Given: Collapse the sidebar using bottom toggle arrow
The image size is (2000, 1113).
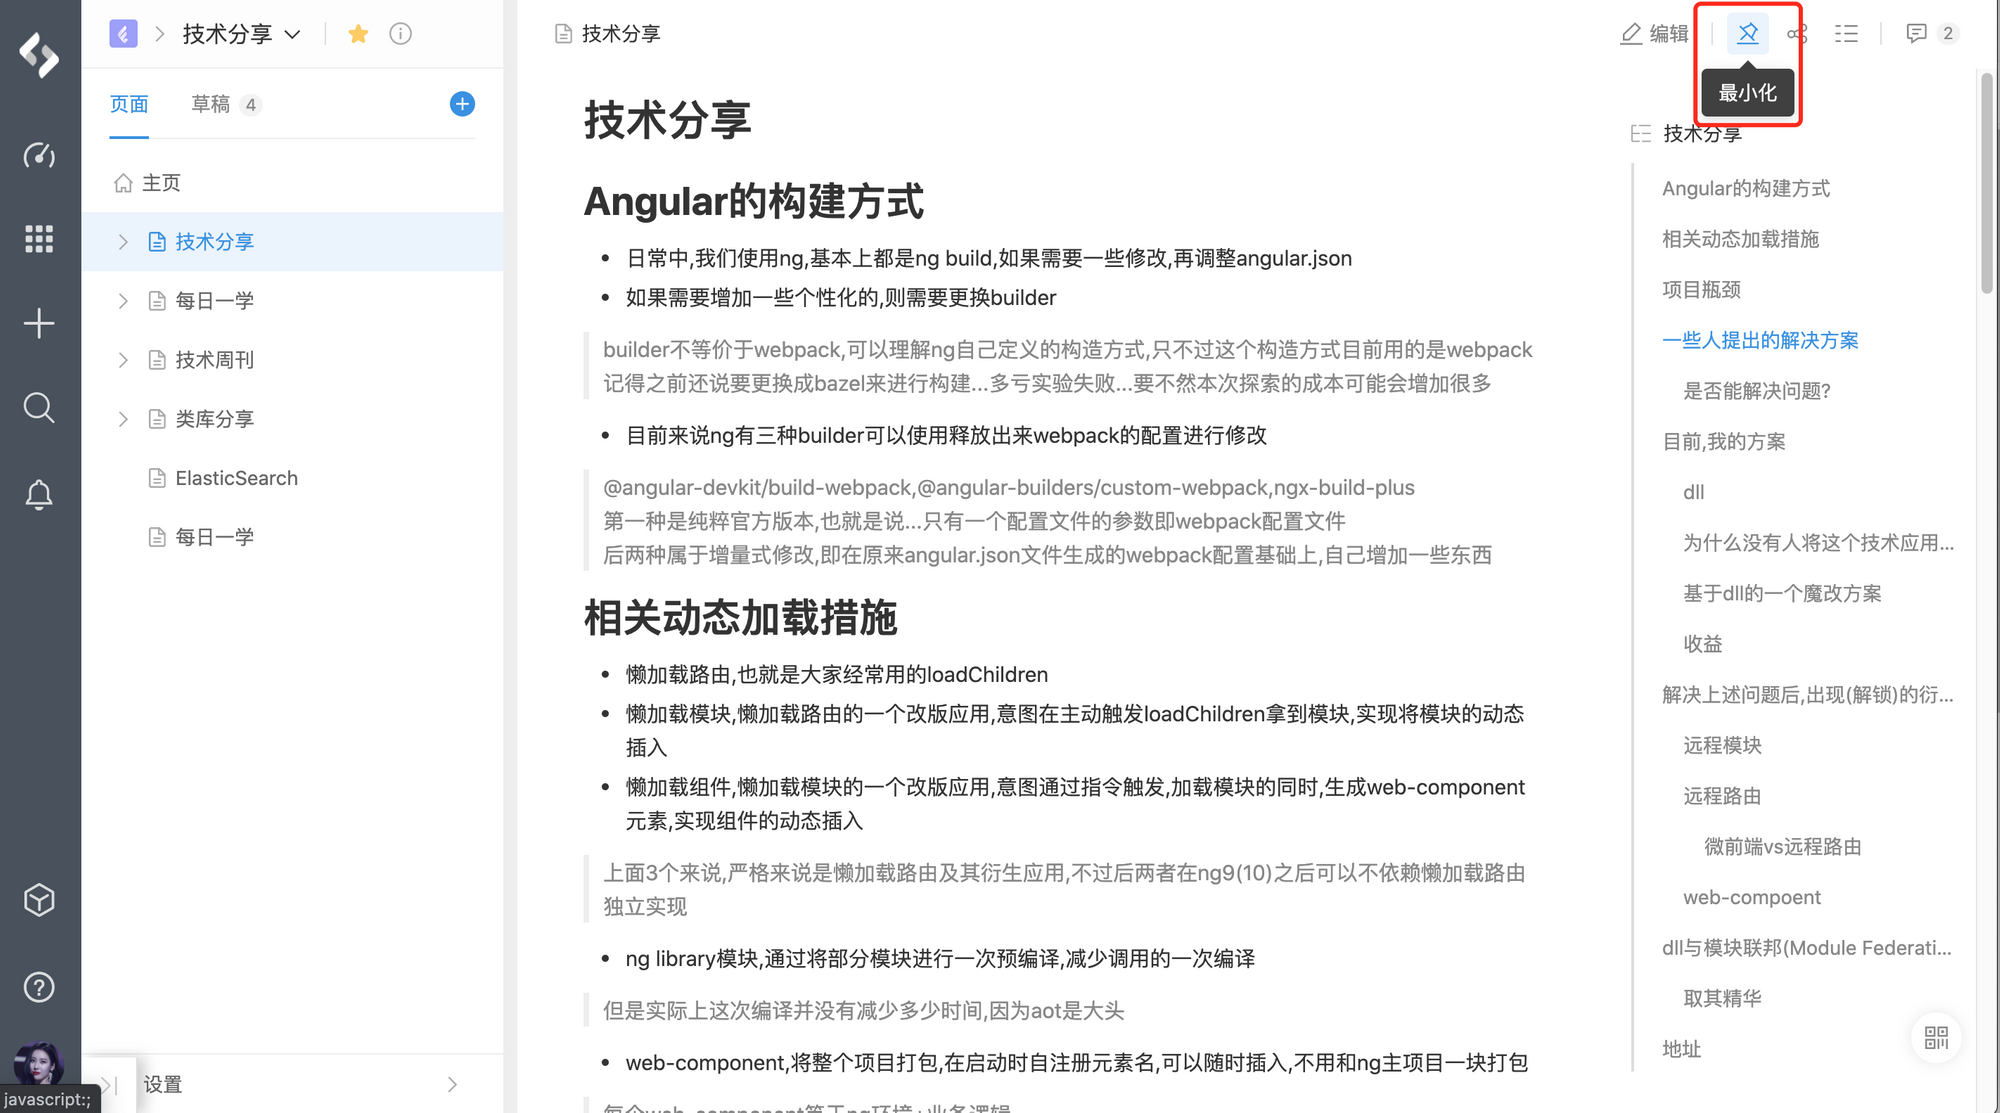Looking at the screenshot, I should click(109, 1085).
